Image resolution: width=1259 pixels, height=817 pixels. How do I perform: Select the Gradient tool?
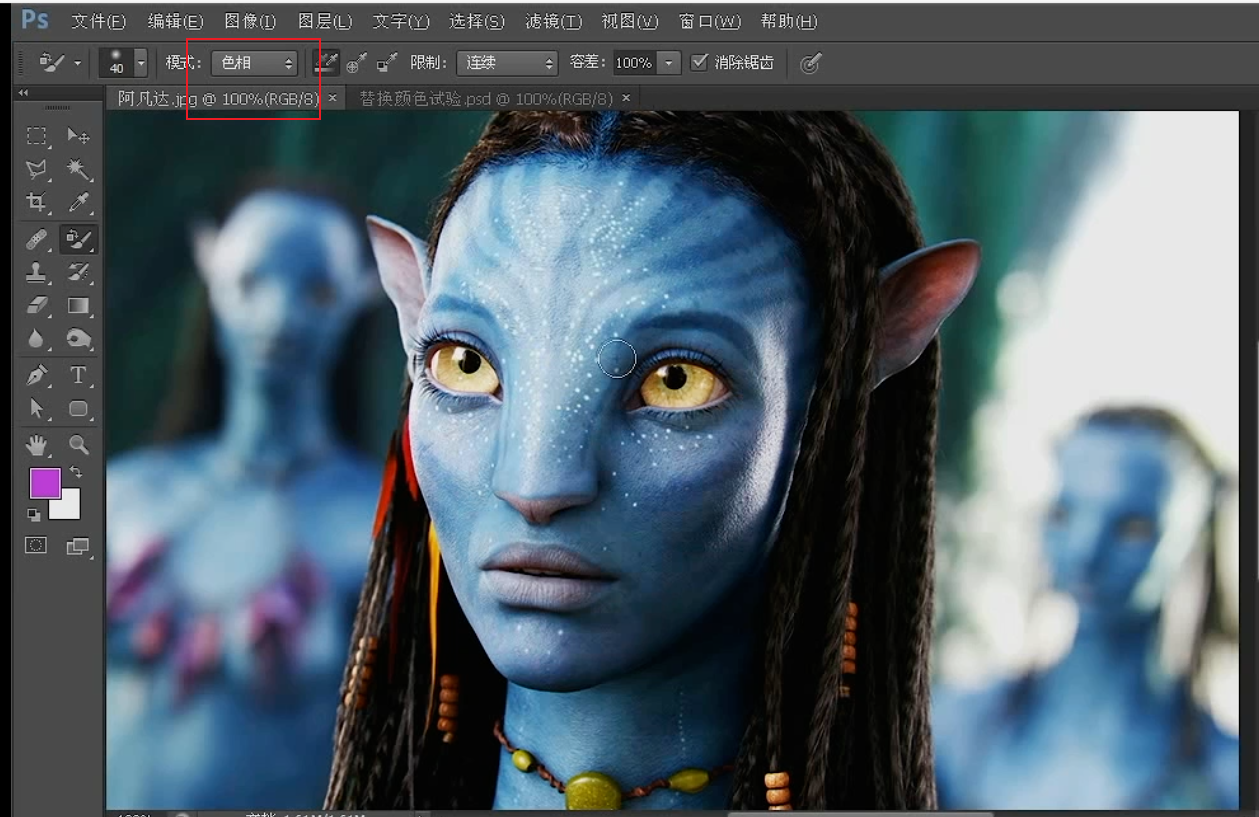[x=78, y=306]
